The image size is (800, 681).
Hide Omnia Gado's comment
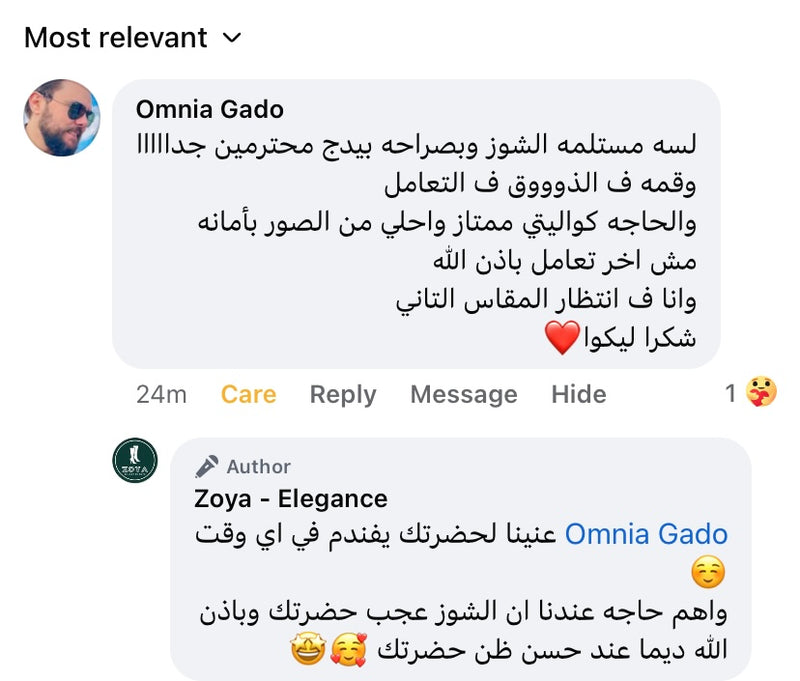pyautogui.click(x=578, y=394)
